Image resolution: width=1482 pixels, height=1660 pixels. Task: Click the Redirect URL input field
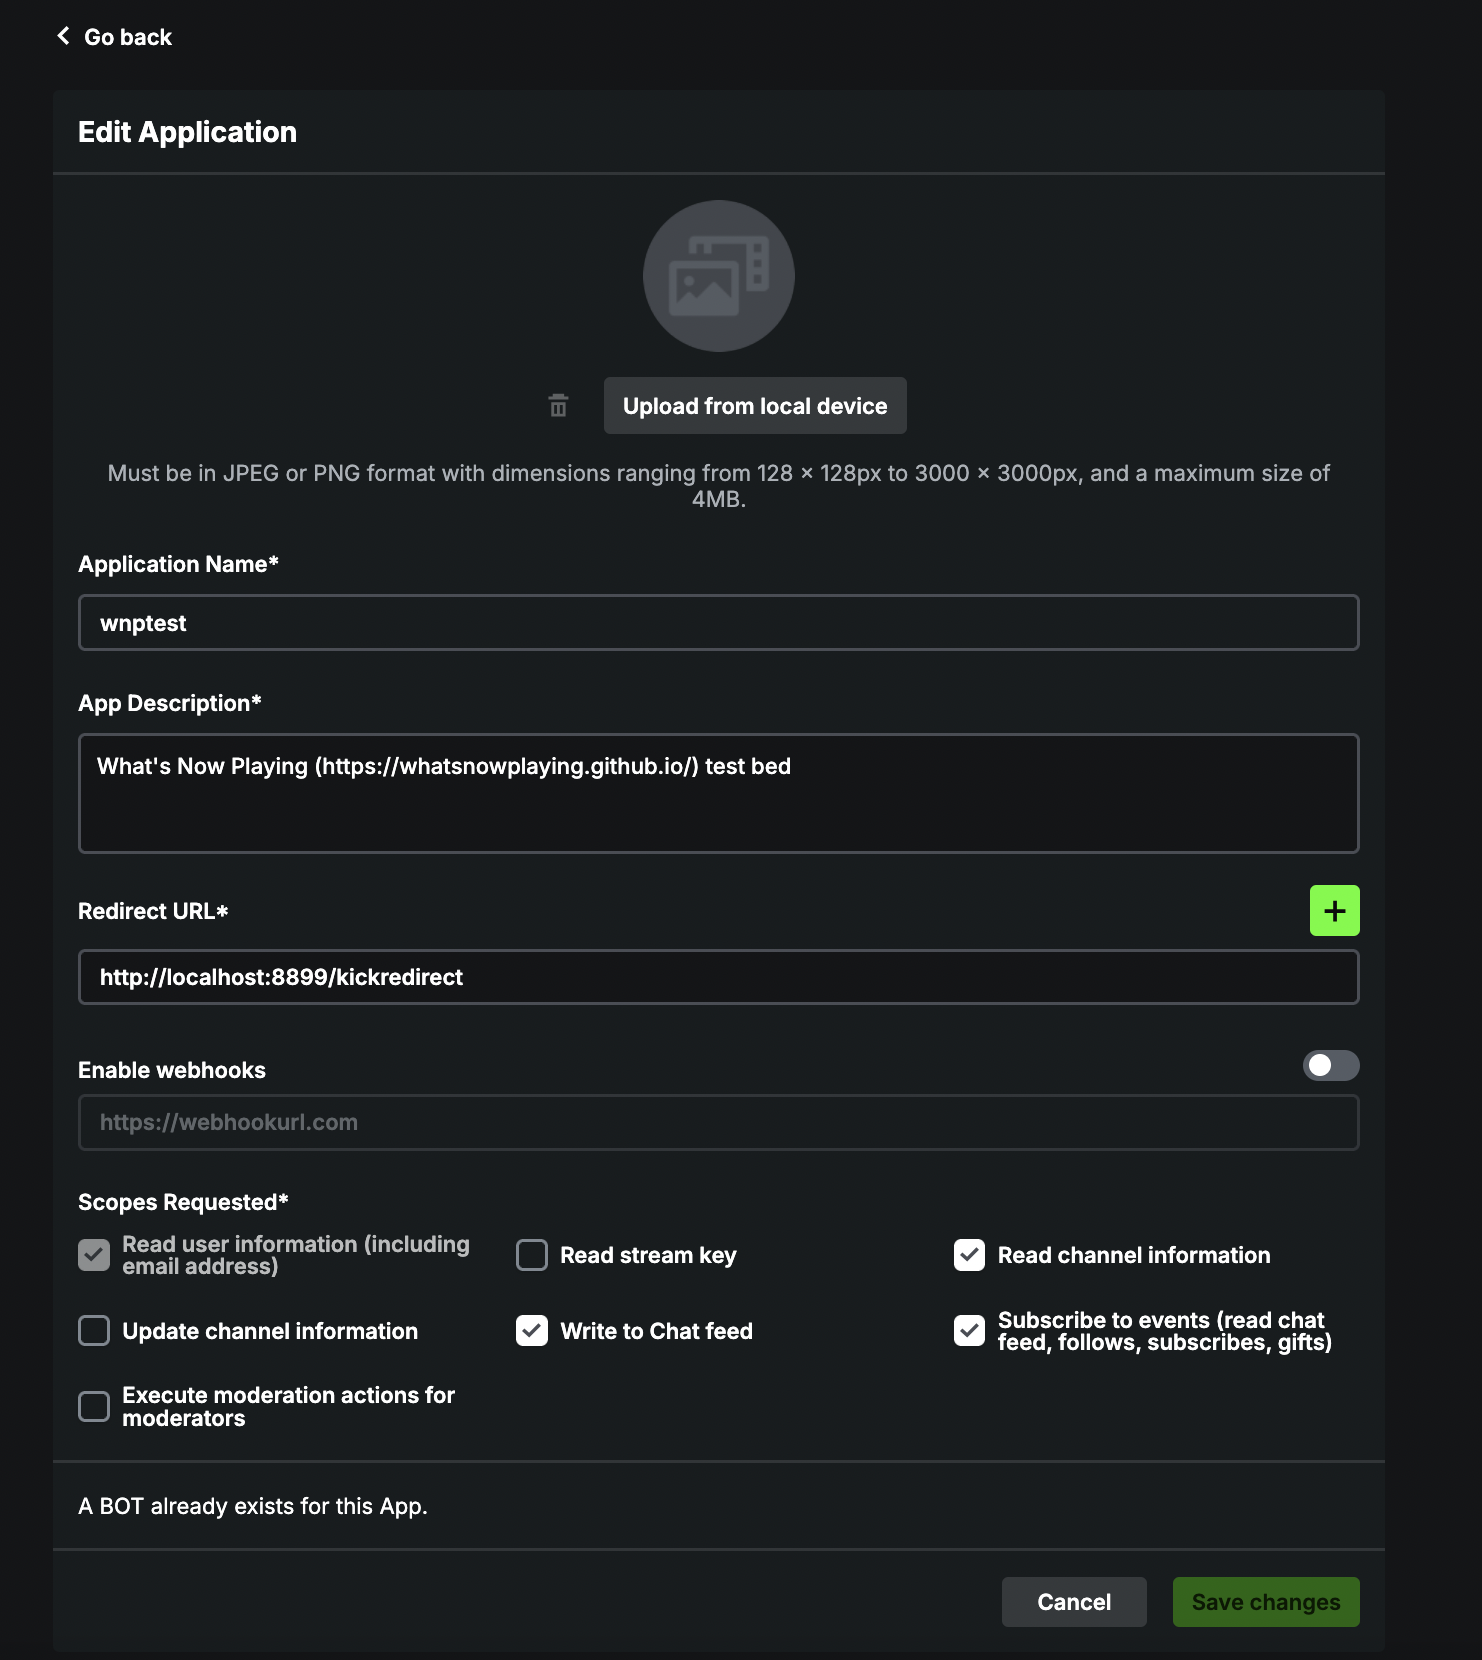(x=718, y=977)
